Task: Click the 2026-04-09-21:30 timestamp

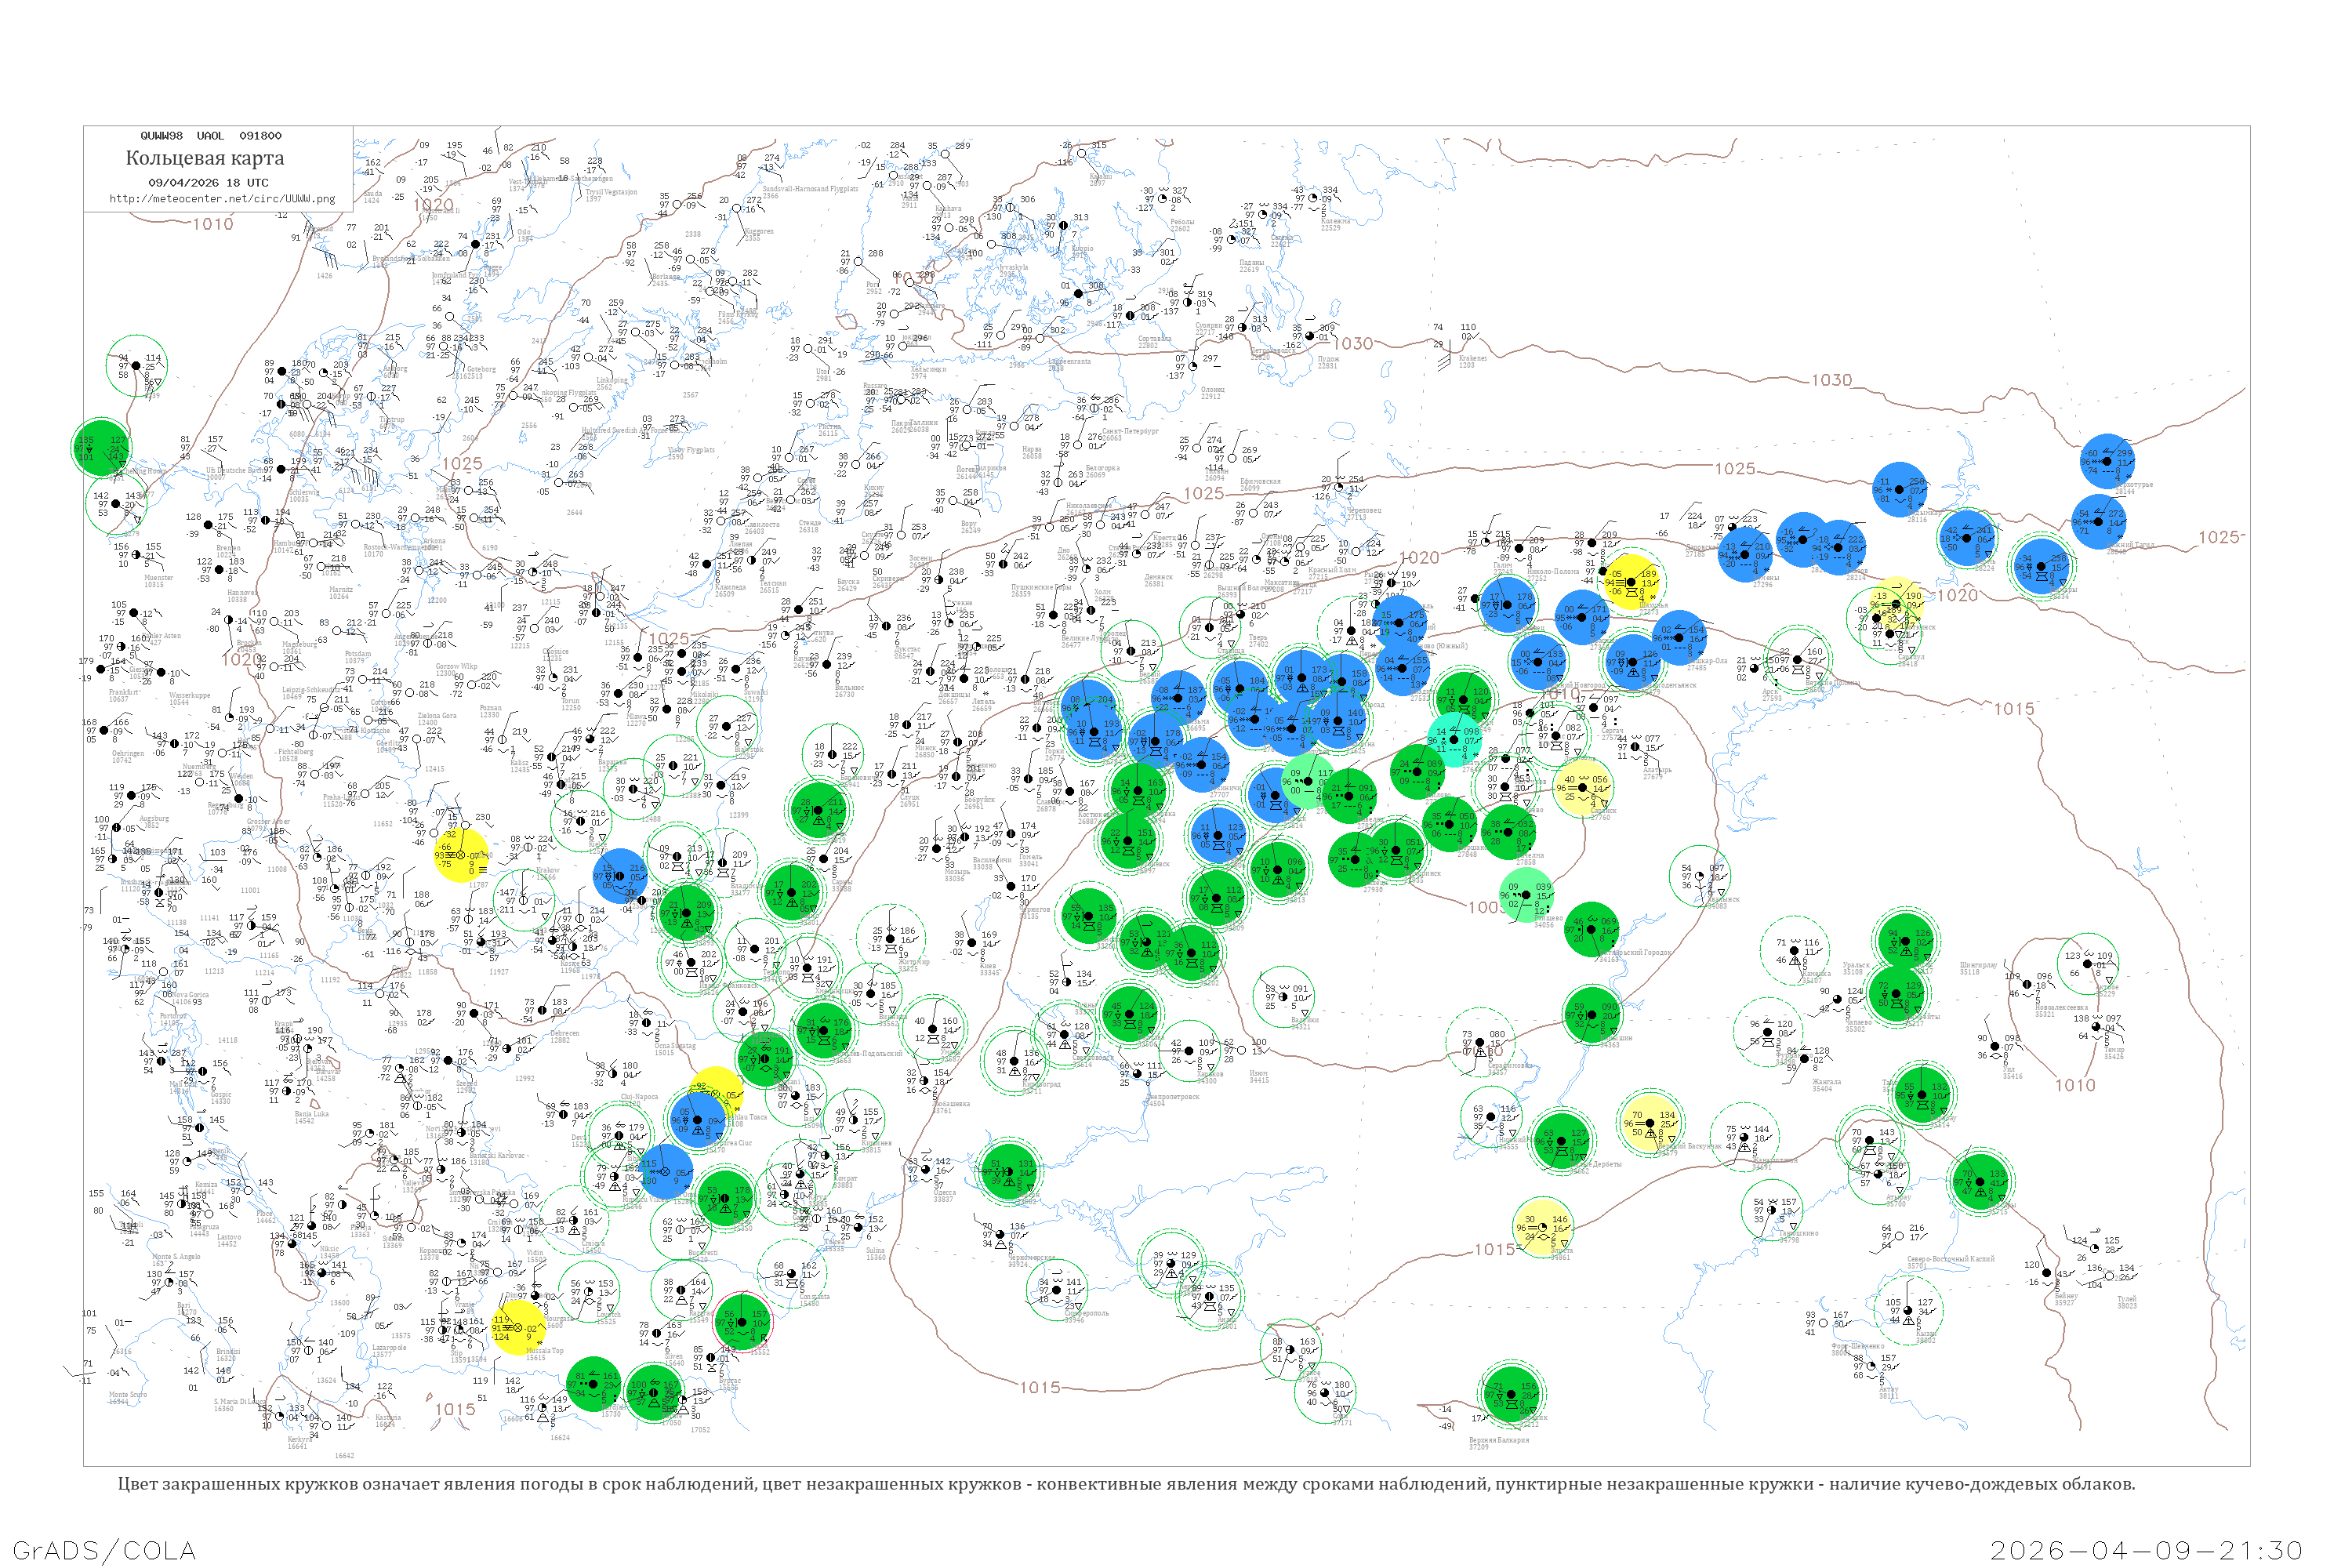Action: coord(2146,1550)
